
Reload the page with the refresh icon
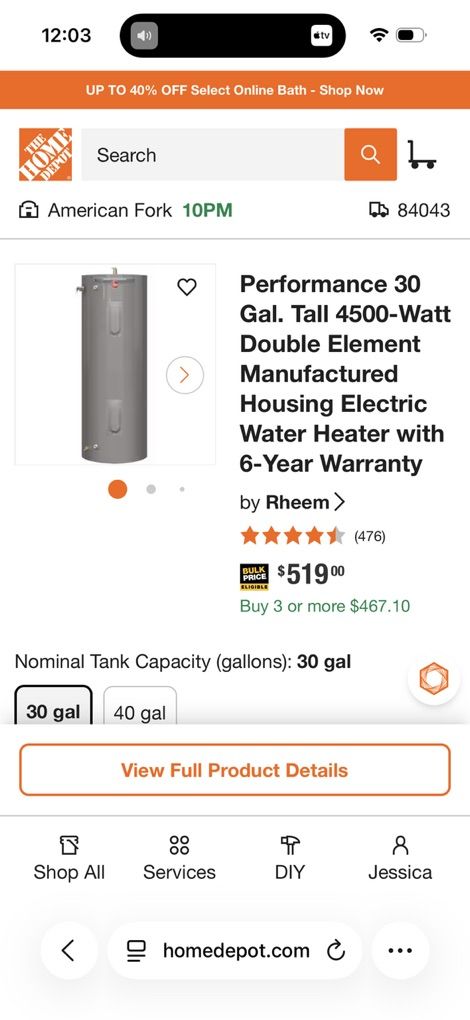[335, 951]
